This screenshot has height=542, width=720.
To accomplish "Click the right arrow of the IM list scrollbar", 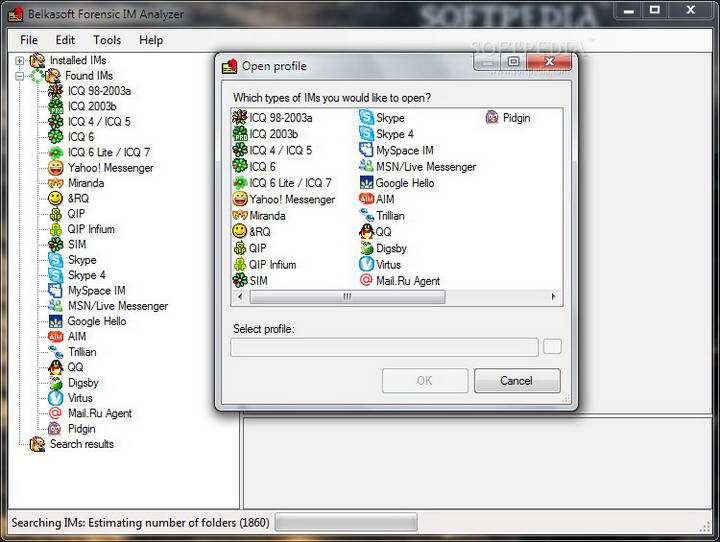I will pos(553,297).
